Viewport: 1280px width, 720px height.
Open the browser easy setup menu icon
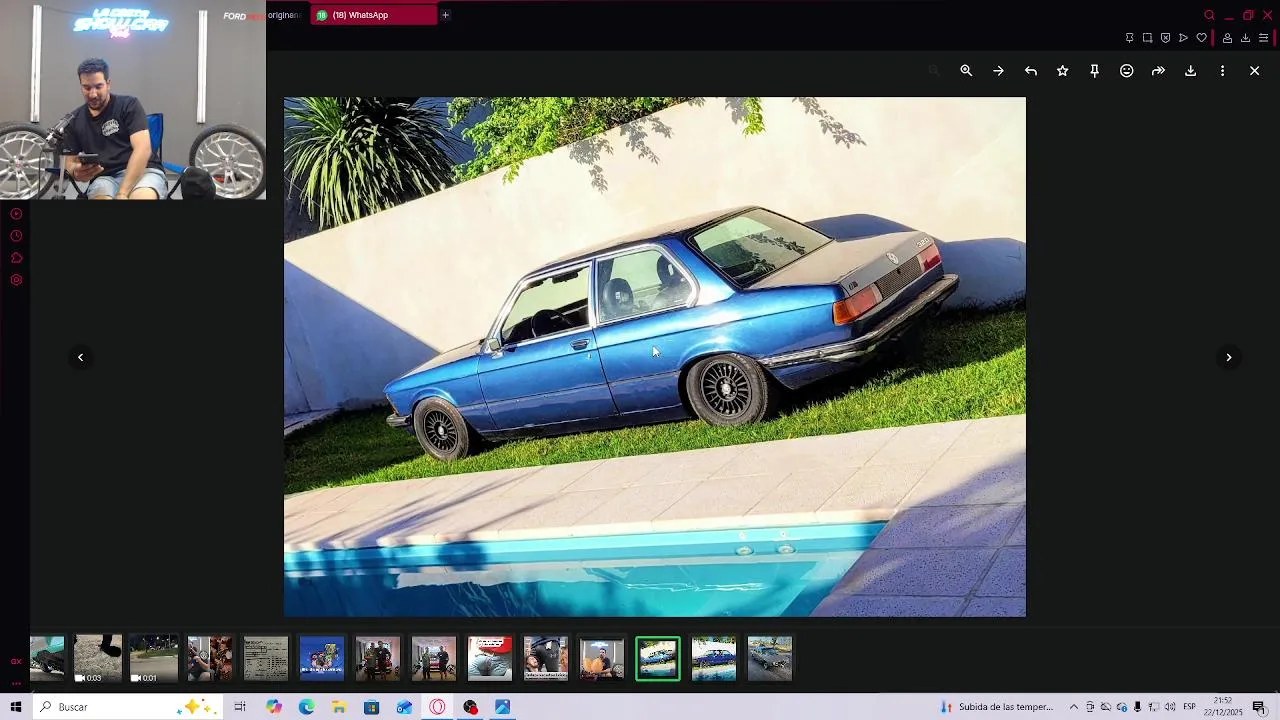click(x=1263, y=38)
